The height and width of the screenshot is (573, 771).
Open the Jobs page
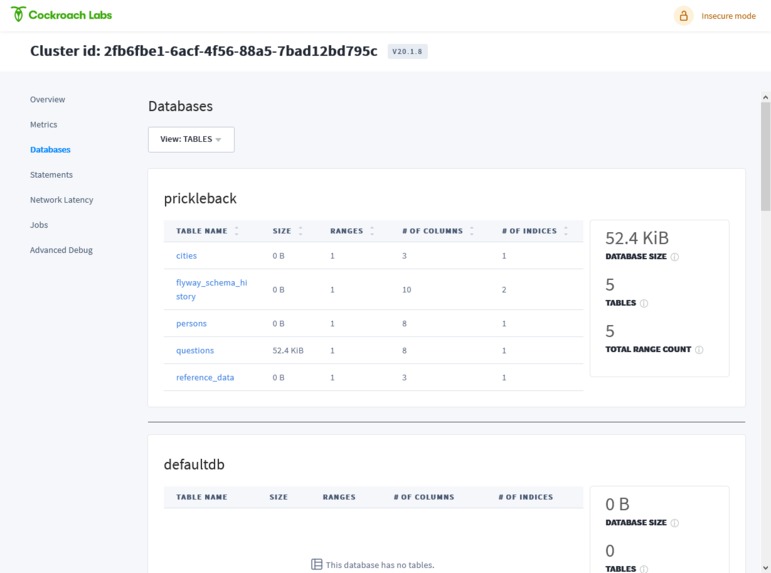pyautogui.click(x=39, y=225)
